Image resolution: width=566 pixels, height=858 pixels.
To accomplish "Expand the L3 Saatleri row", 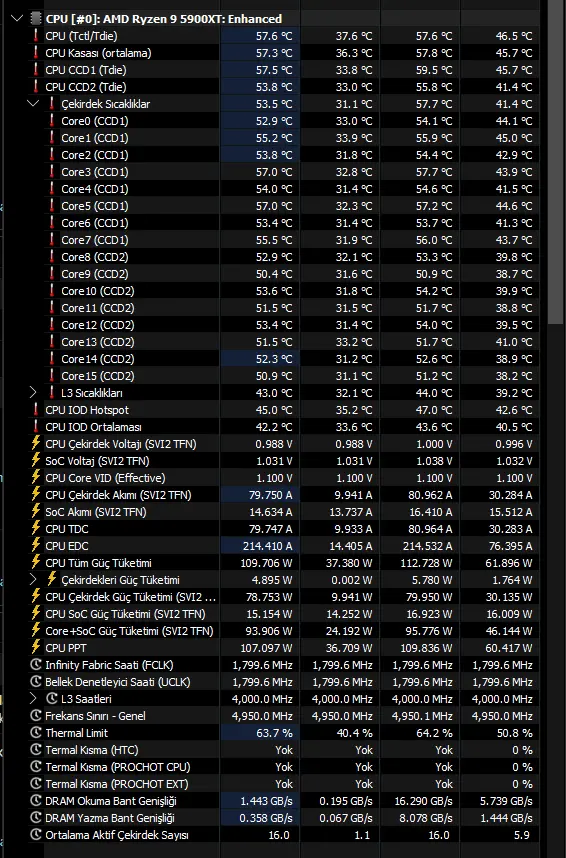I will (x=33, y=698).
